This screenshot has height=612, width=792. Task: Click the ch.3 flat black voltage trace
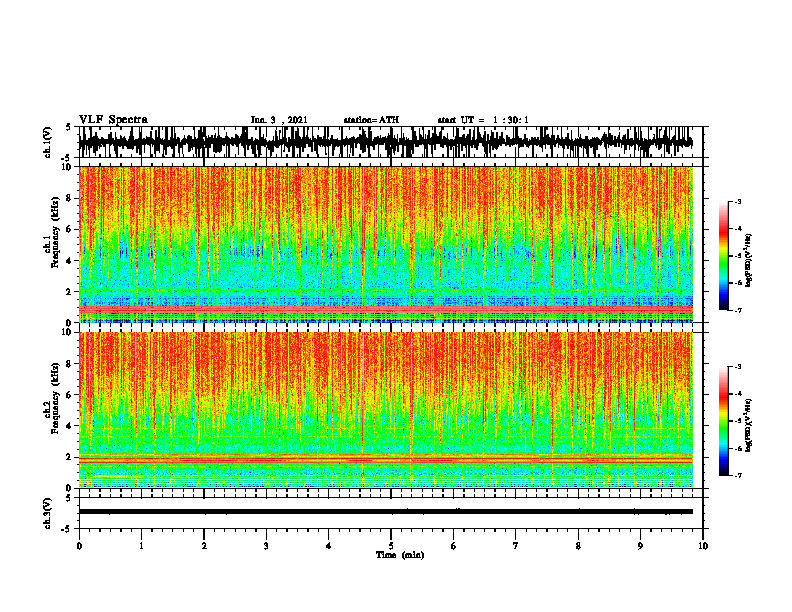pos(385,512)
